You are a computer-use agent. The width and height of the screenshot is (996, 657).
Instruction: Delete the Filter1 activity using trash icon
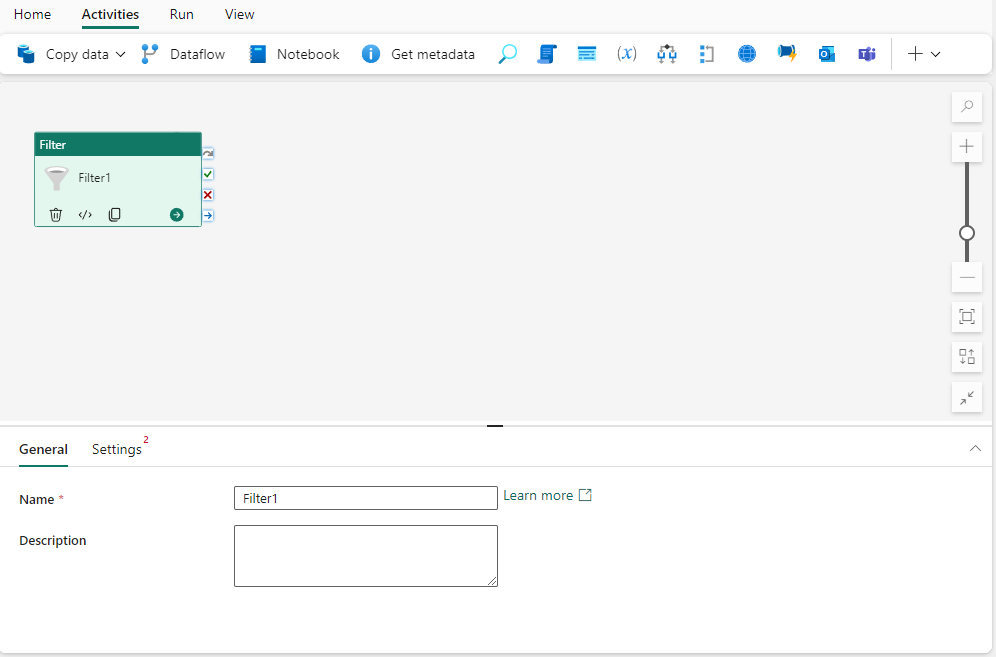click(x=56, y=214)
